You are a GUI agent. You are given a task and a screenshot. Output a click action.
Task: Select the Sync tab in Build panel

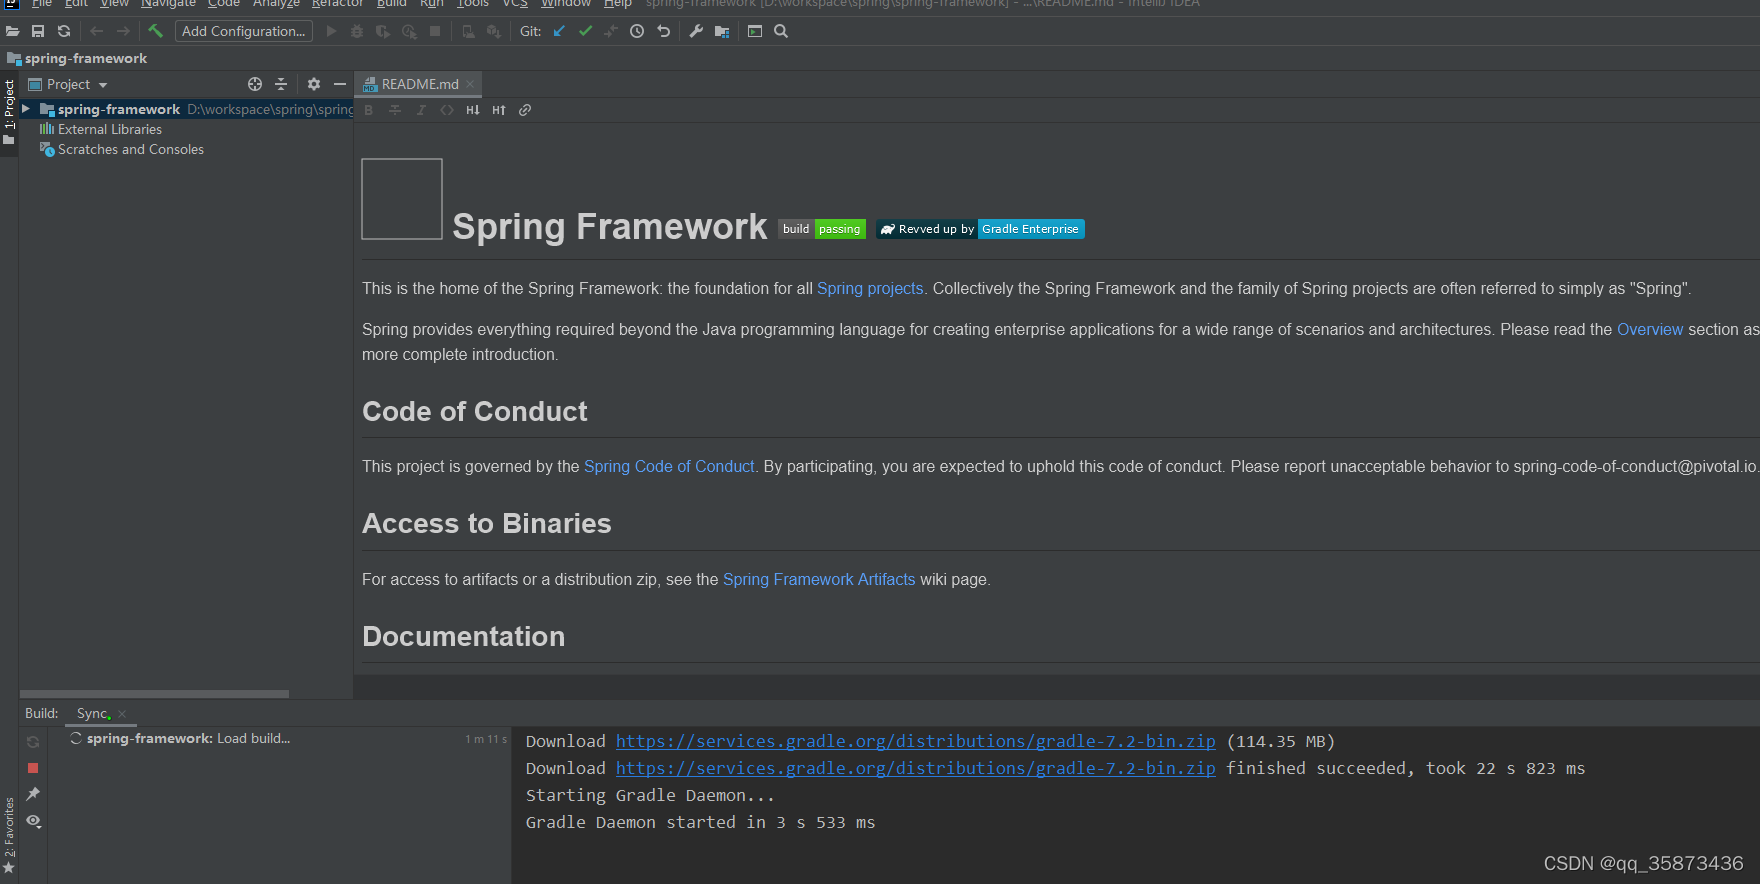pos(92,713)
